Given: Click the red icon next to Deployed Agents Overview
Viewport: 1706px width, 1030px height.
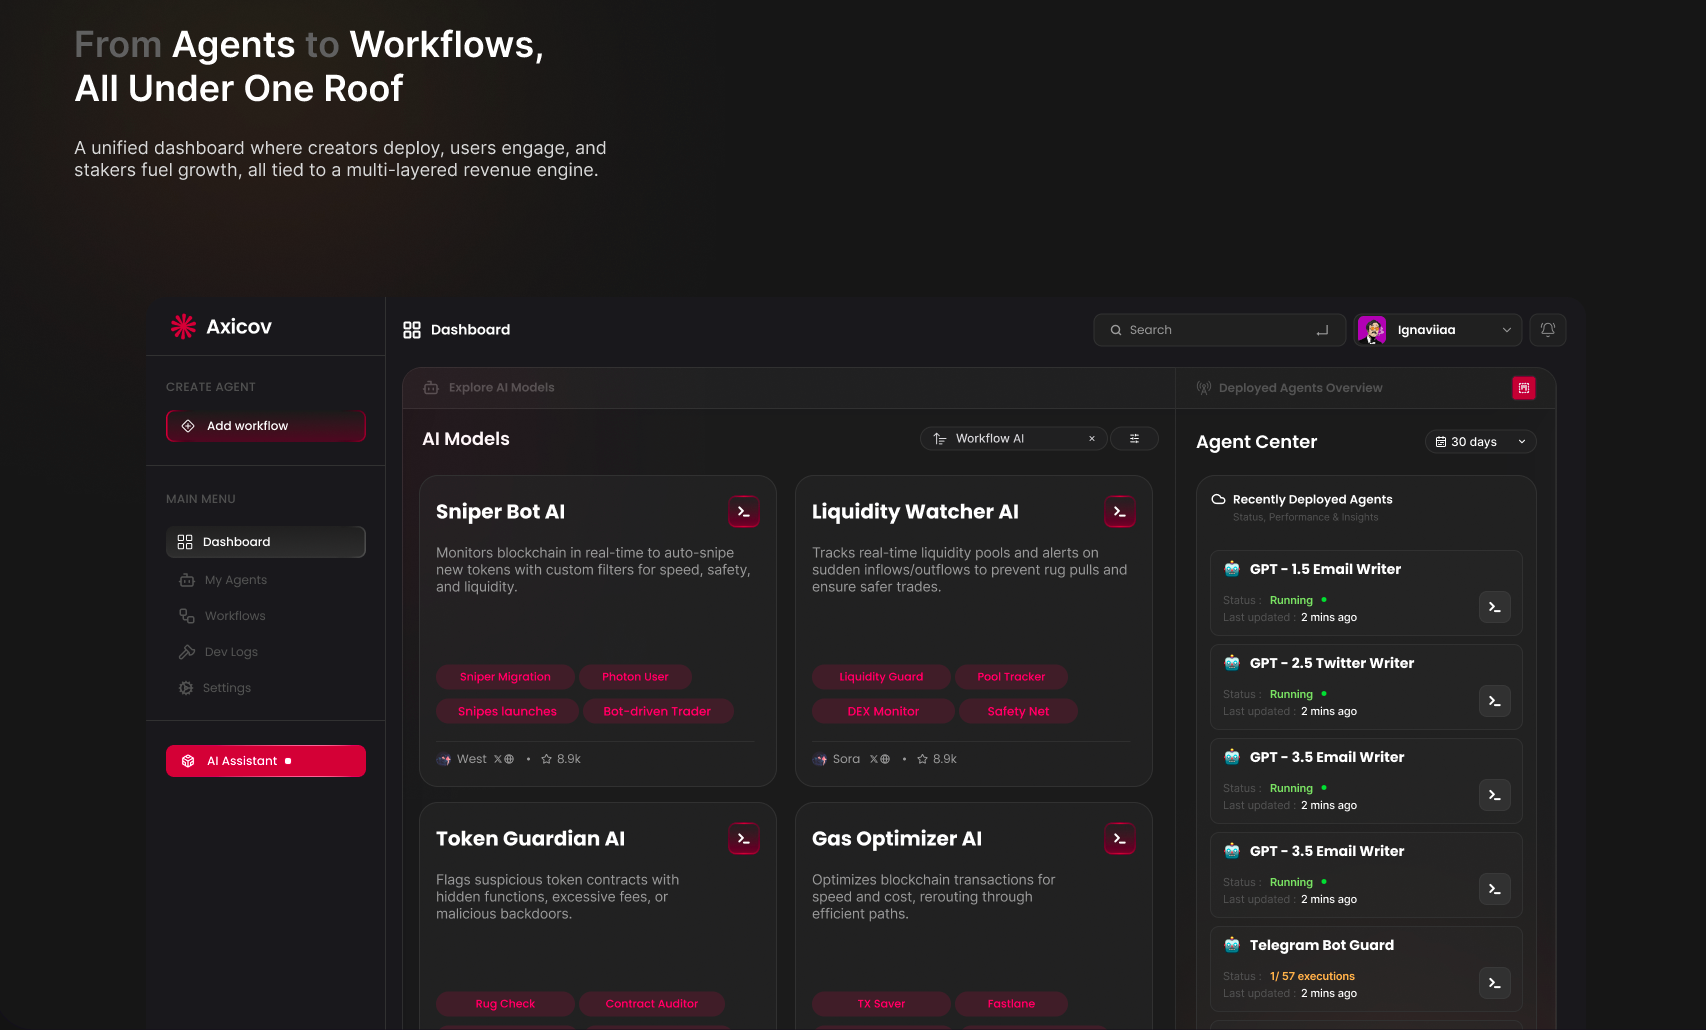Looking at the screenshot, I should [1523, 387].
